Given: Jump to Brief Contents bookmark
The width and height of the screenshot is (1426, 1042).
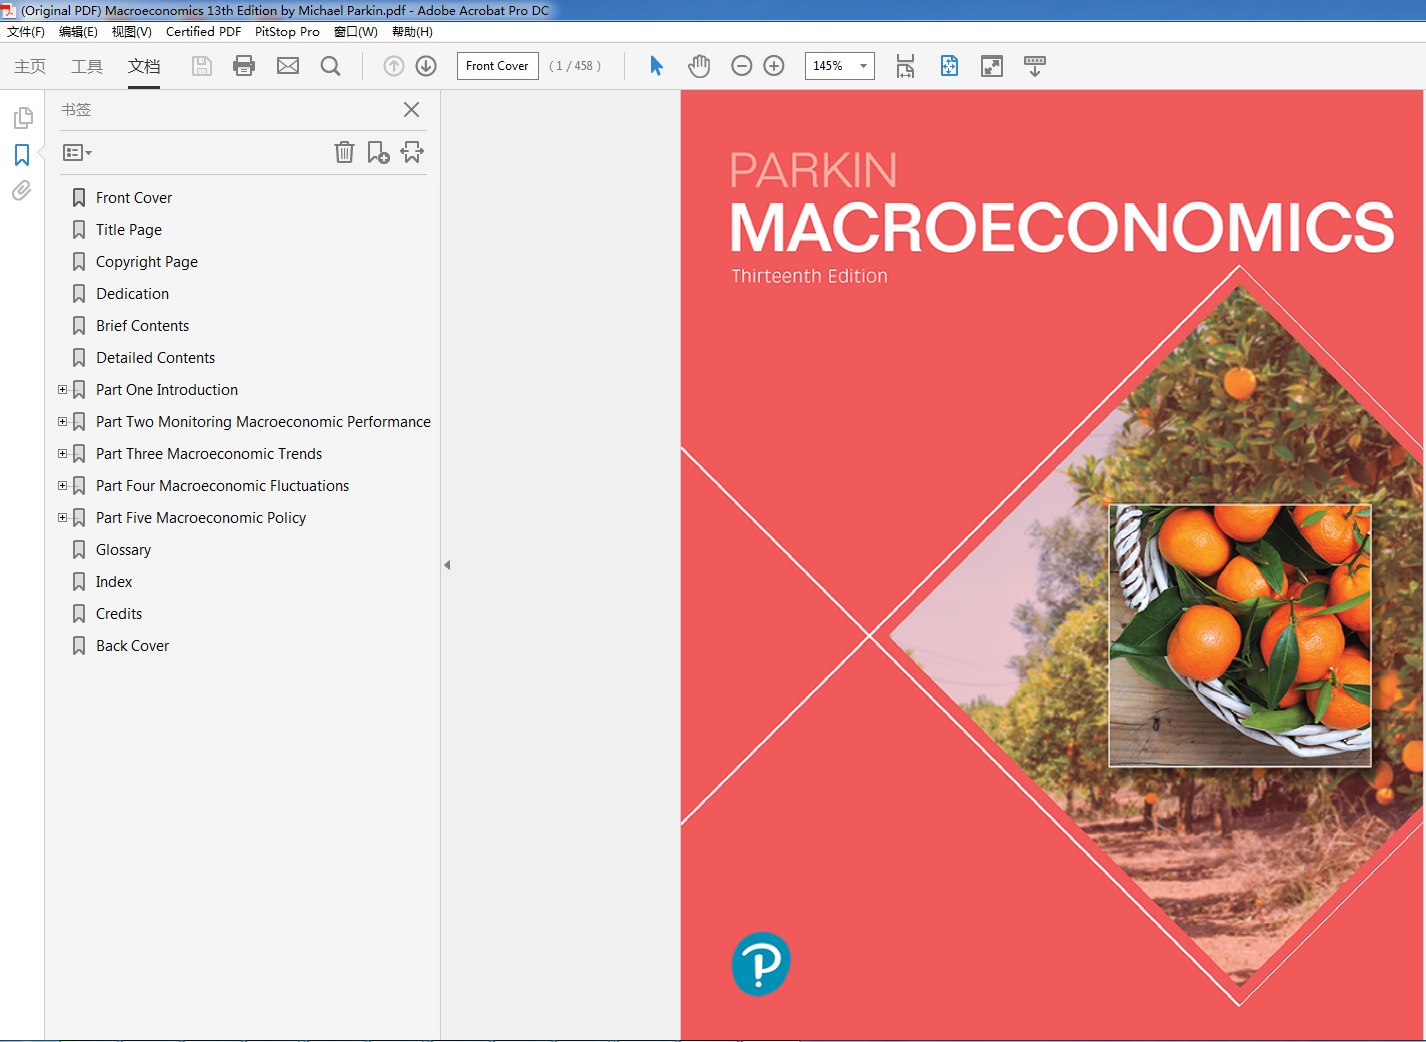Looking at the screenshot, I should point(143,326).
